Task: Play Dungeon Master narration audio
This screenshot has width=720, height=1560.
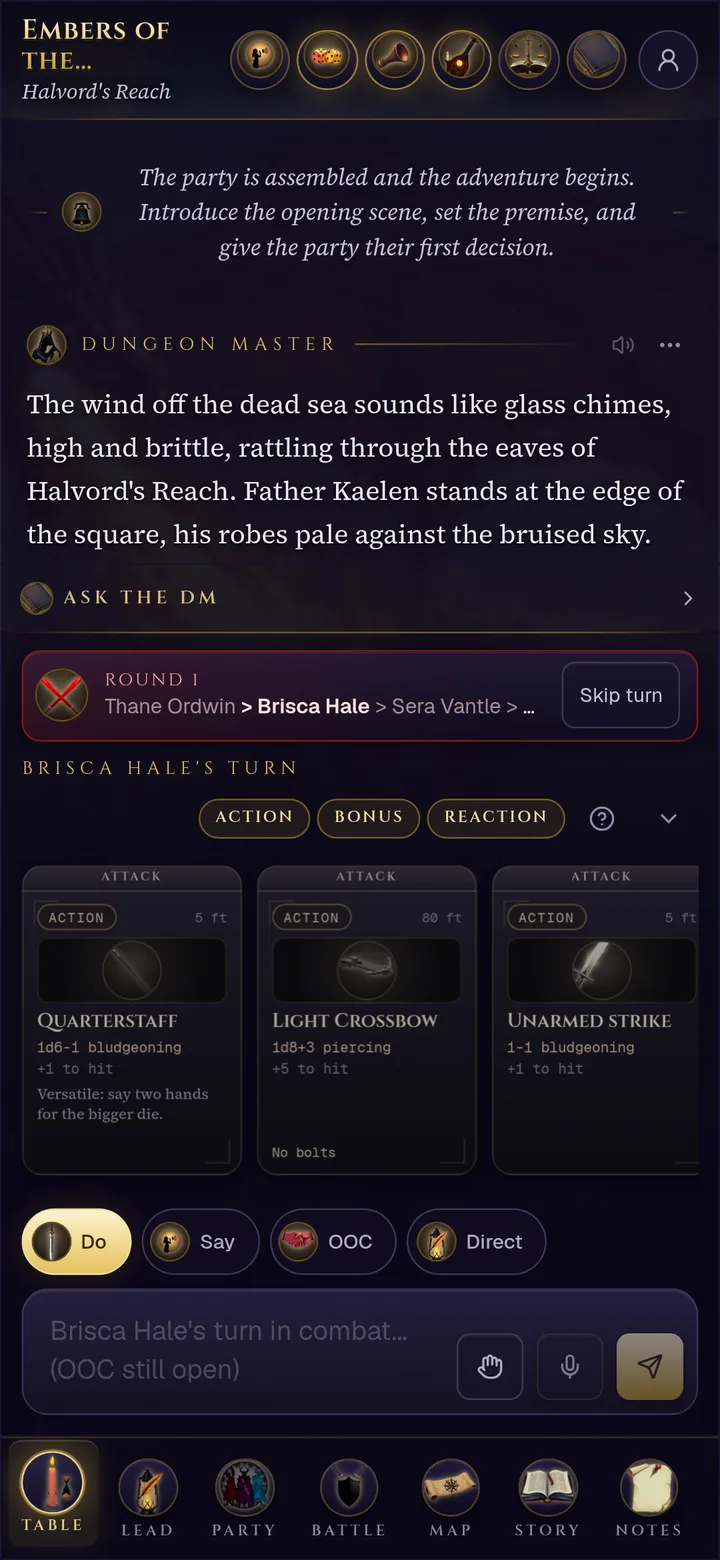Action: (x=623, y=345)
